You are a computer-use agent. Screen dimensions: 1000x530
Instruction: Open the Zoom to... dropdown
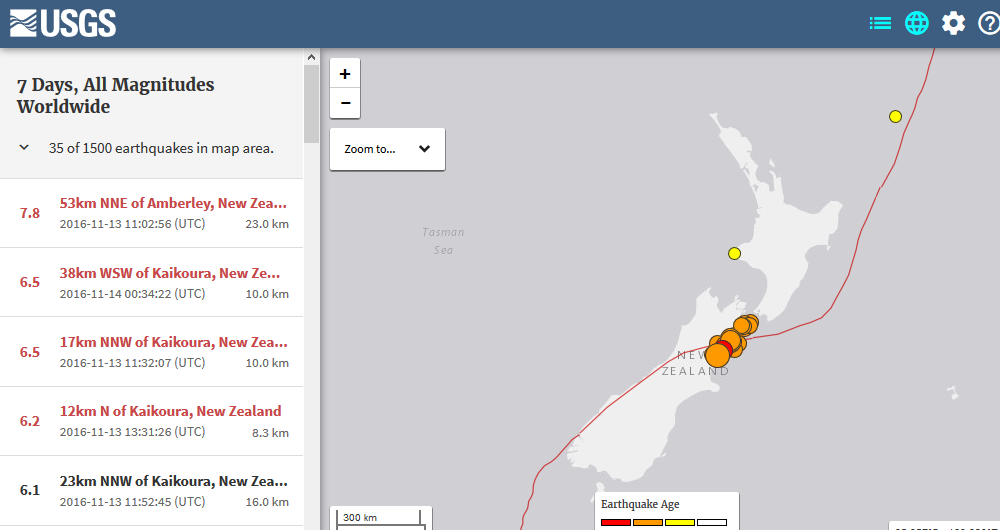pos(387,149)
